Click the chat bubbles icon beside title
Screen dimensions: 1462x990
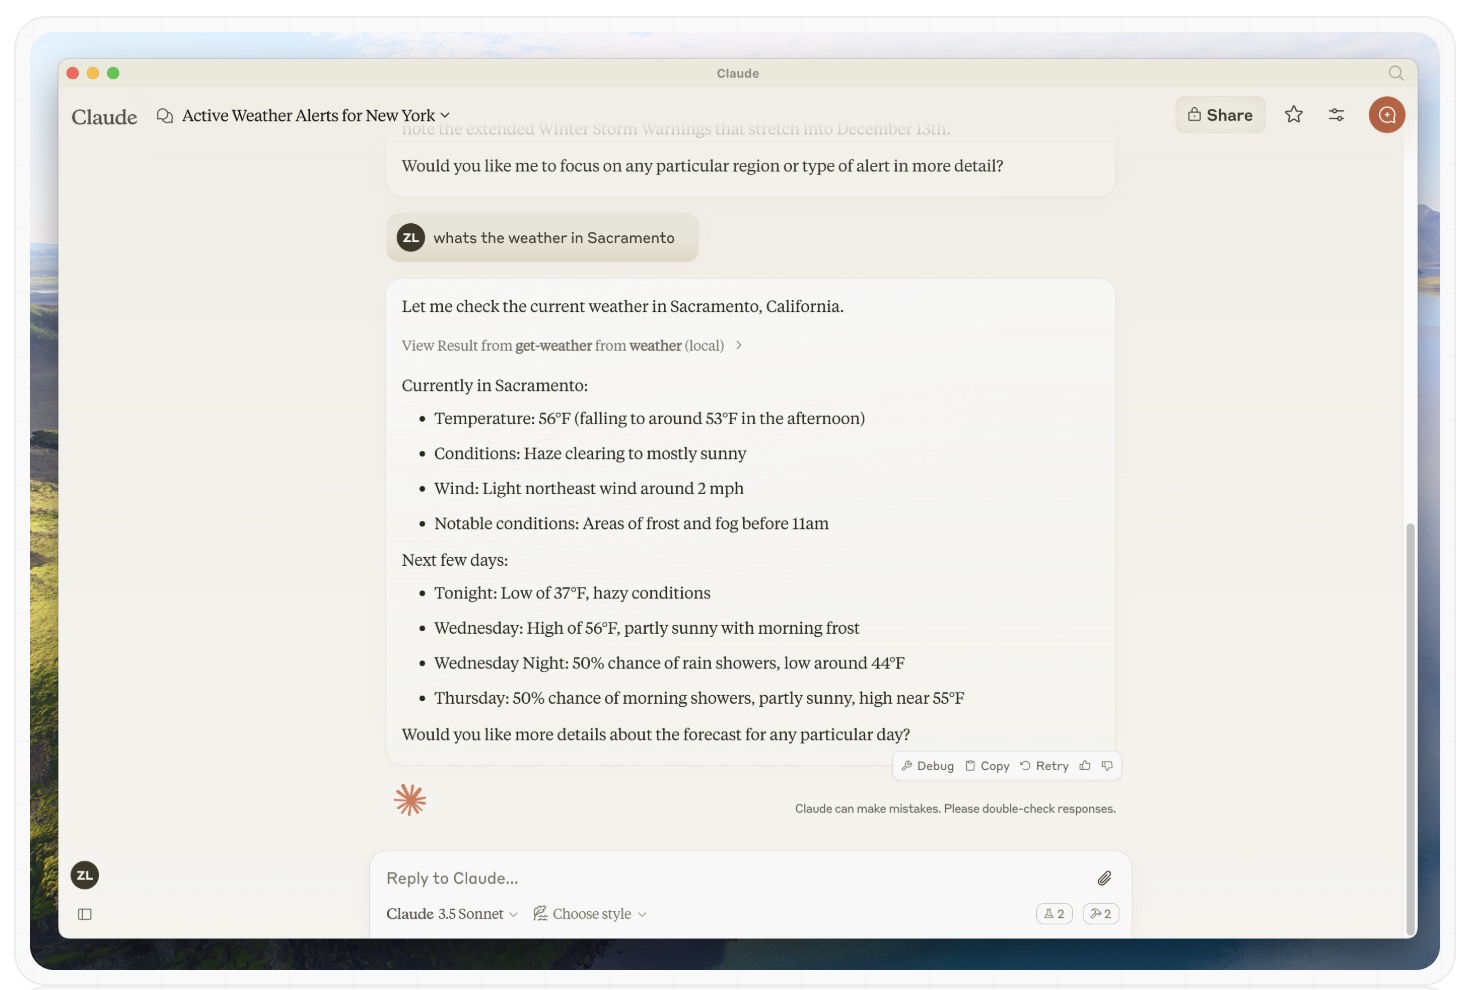(x=165, y=116)
